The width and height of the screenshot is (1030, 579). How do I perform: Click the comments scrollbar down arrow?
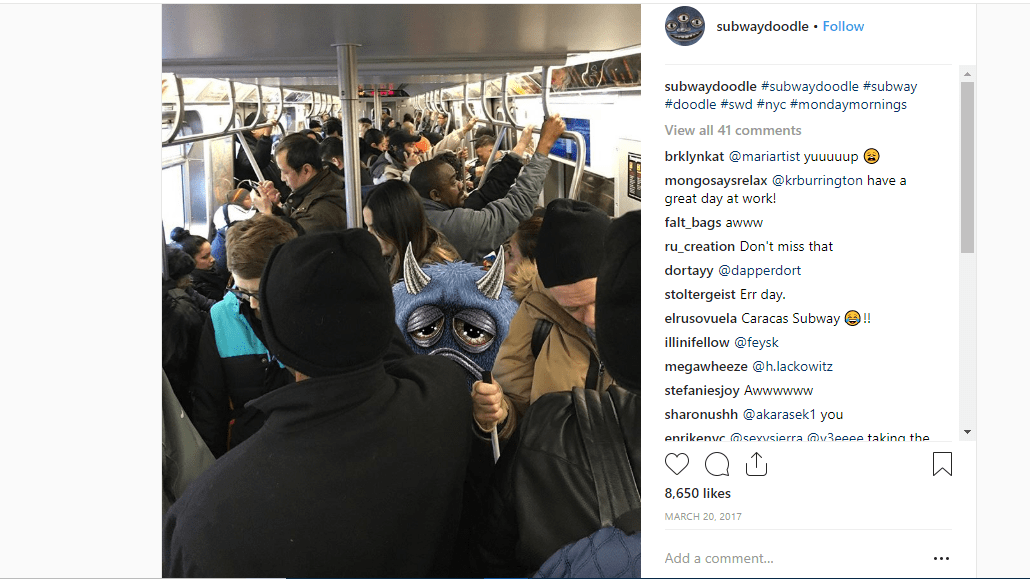(967, 432)
